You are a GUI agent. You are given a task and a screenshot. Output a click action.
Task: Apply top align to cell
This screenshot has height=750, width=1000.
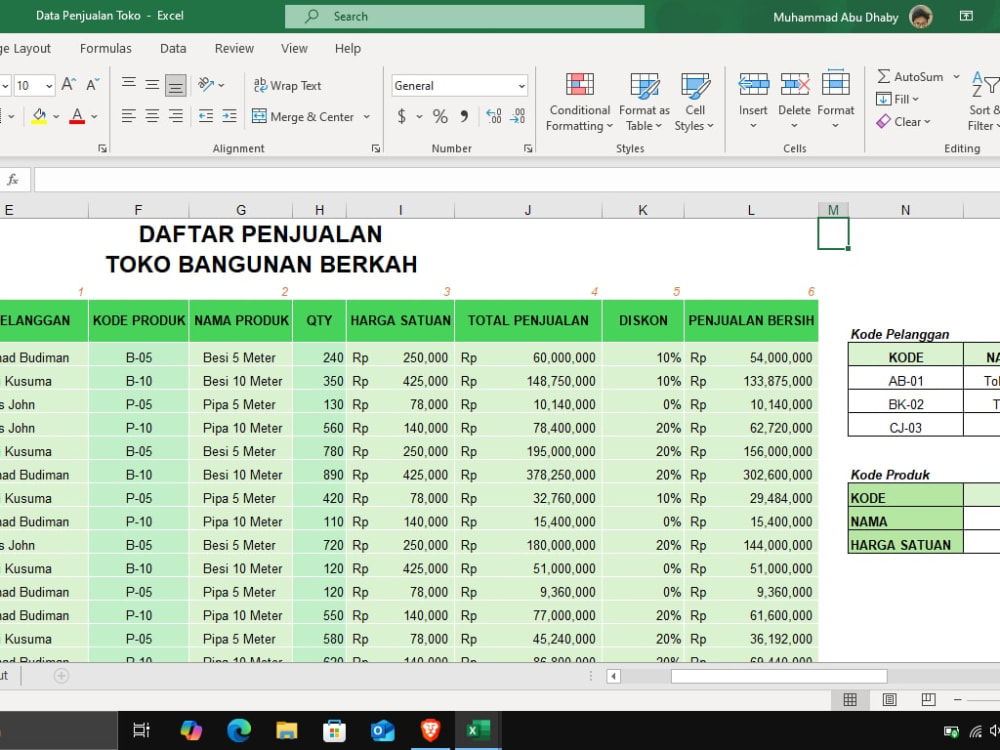128,84
